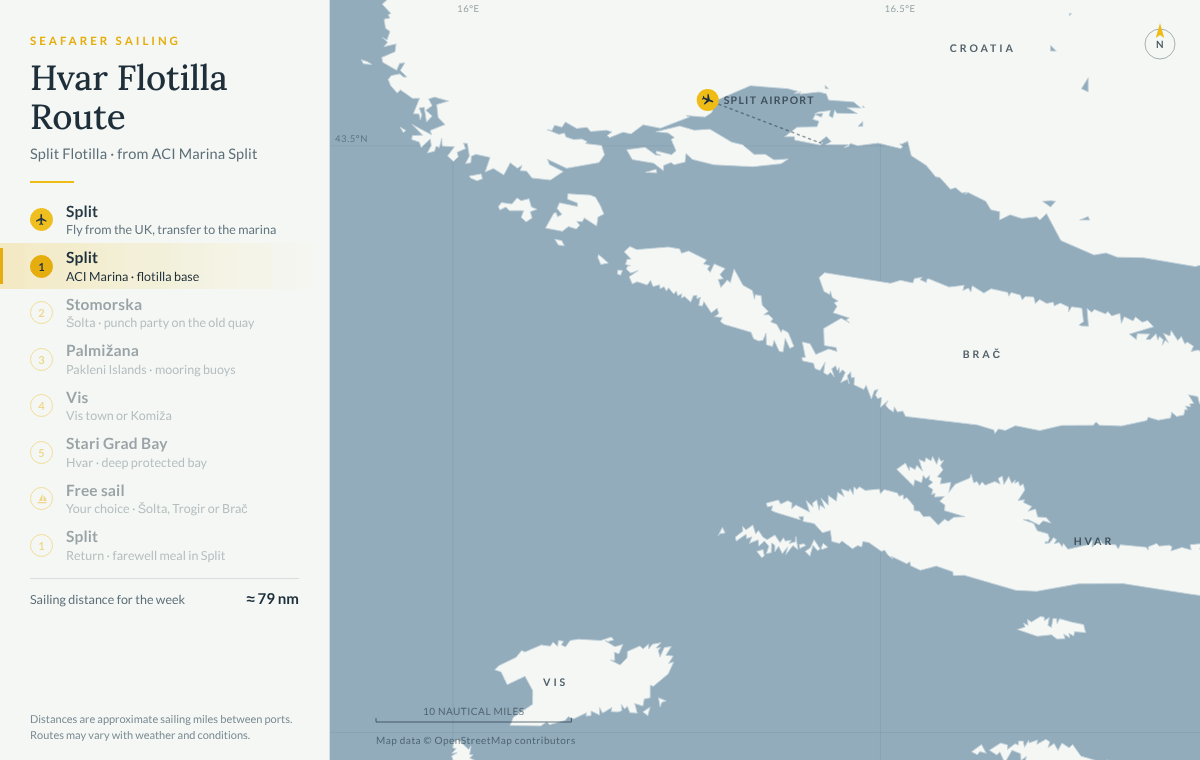Click the VIS island label
1200x760 pixels.
(x=555, y=682)
